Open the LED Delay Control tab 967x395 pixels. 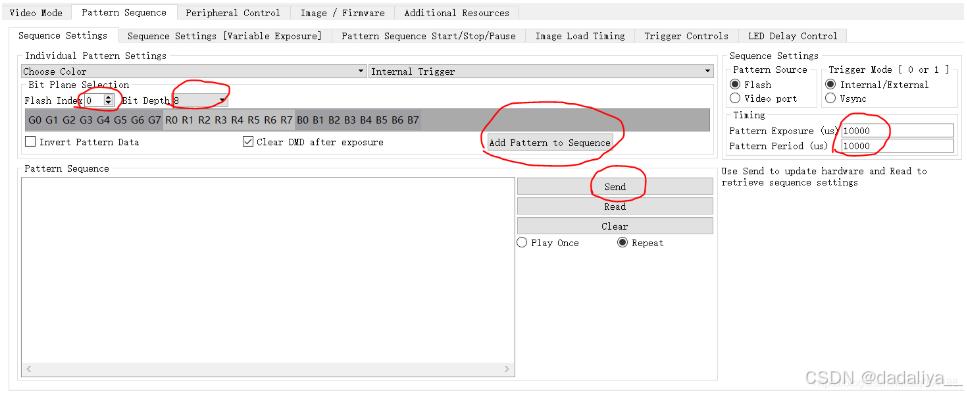pos(792,36)
